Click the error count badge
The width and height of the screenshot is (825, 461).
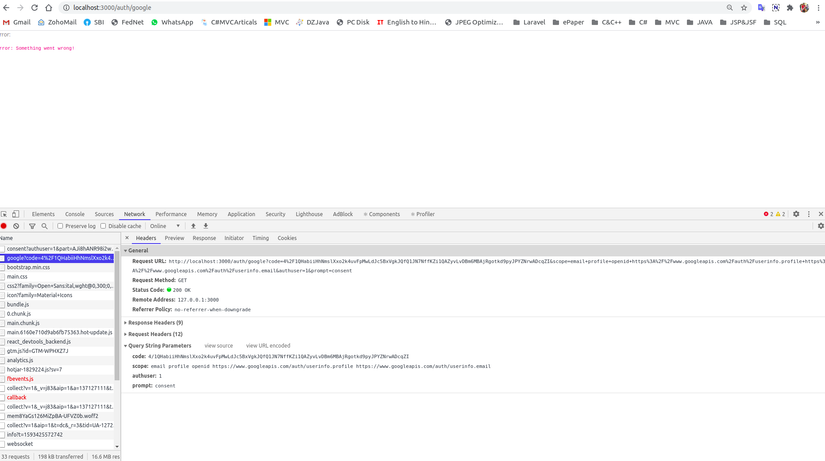tap(768, 214)
